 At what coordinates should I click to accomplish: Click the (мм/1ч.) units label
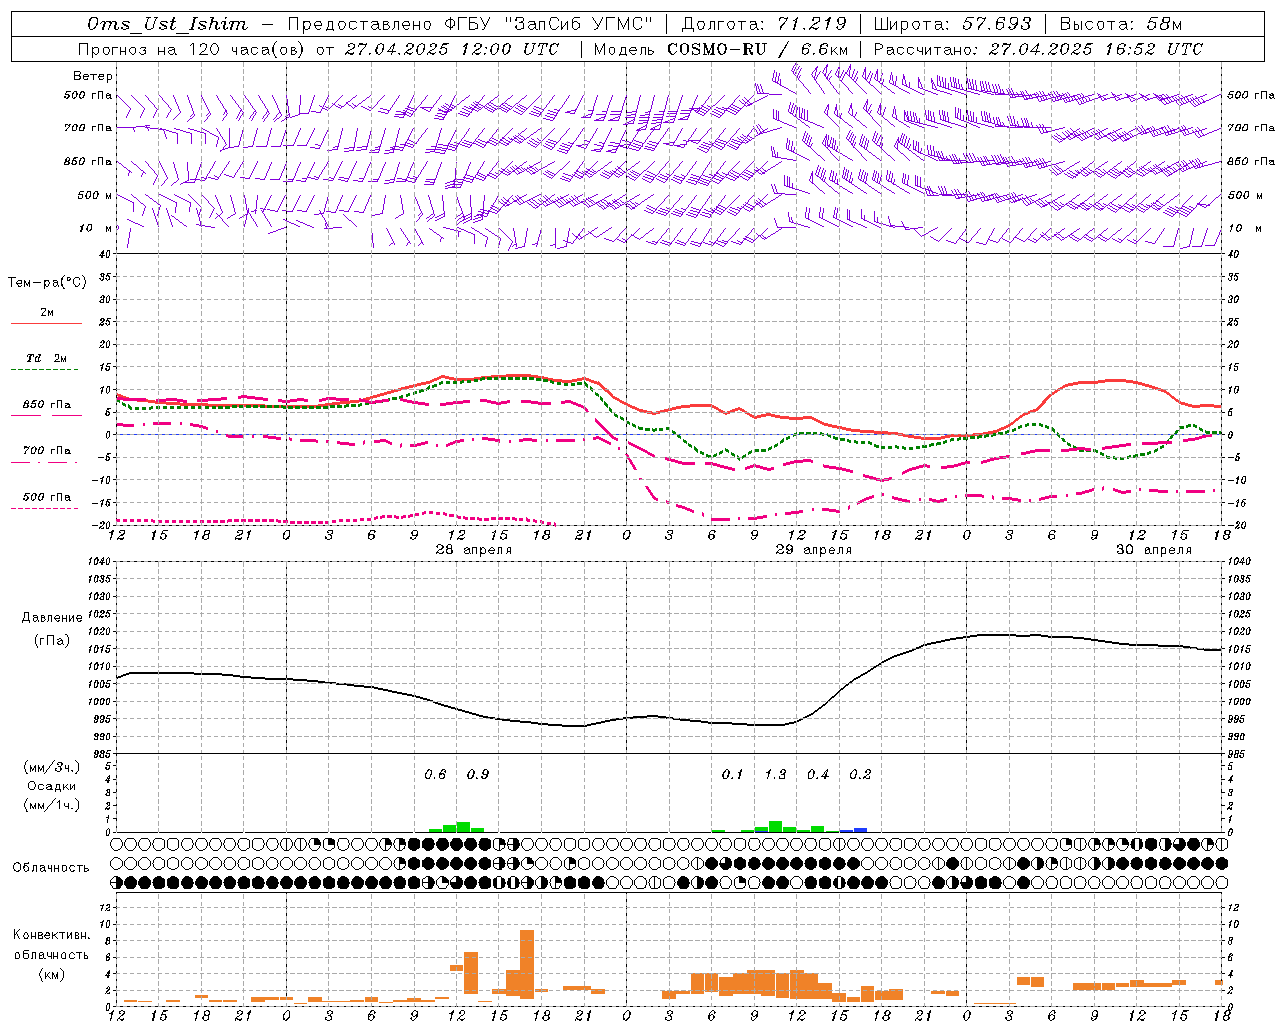click(51, 805)
